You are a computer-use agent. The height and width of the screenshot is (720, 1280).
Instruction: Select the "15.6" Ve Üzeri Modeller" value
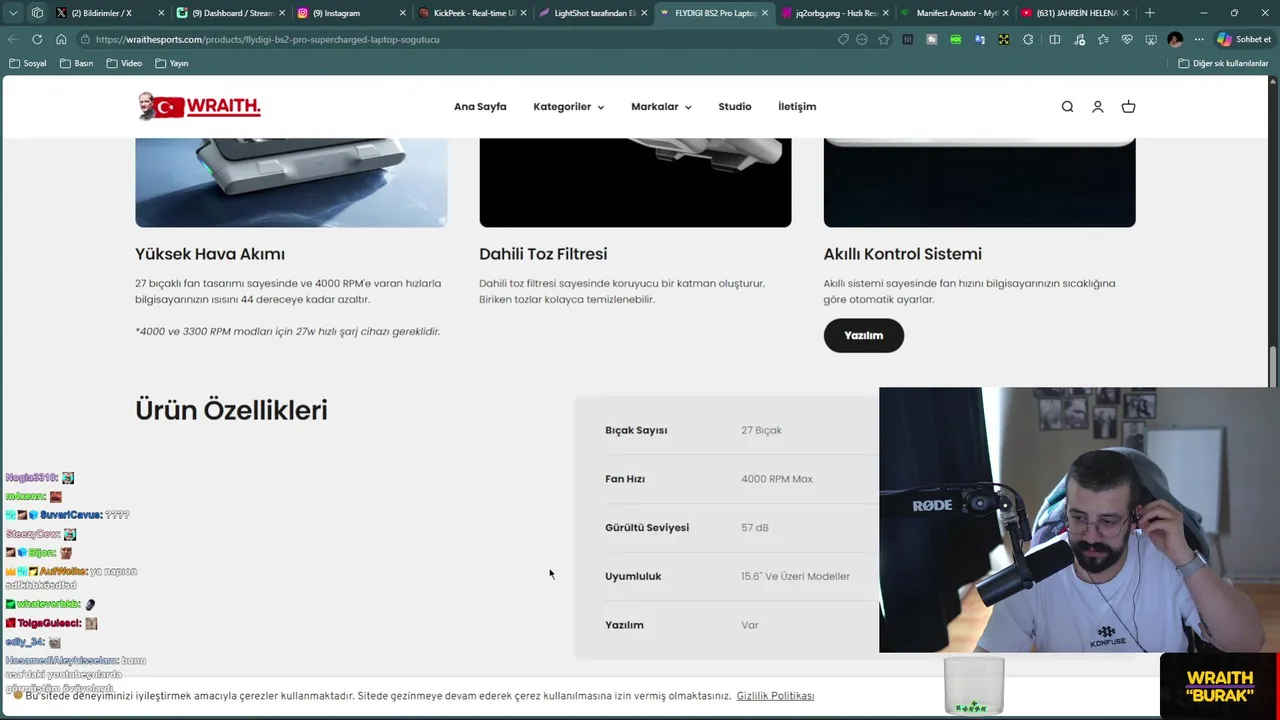[795, 577]
